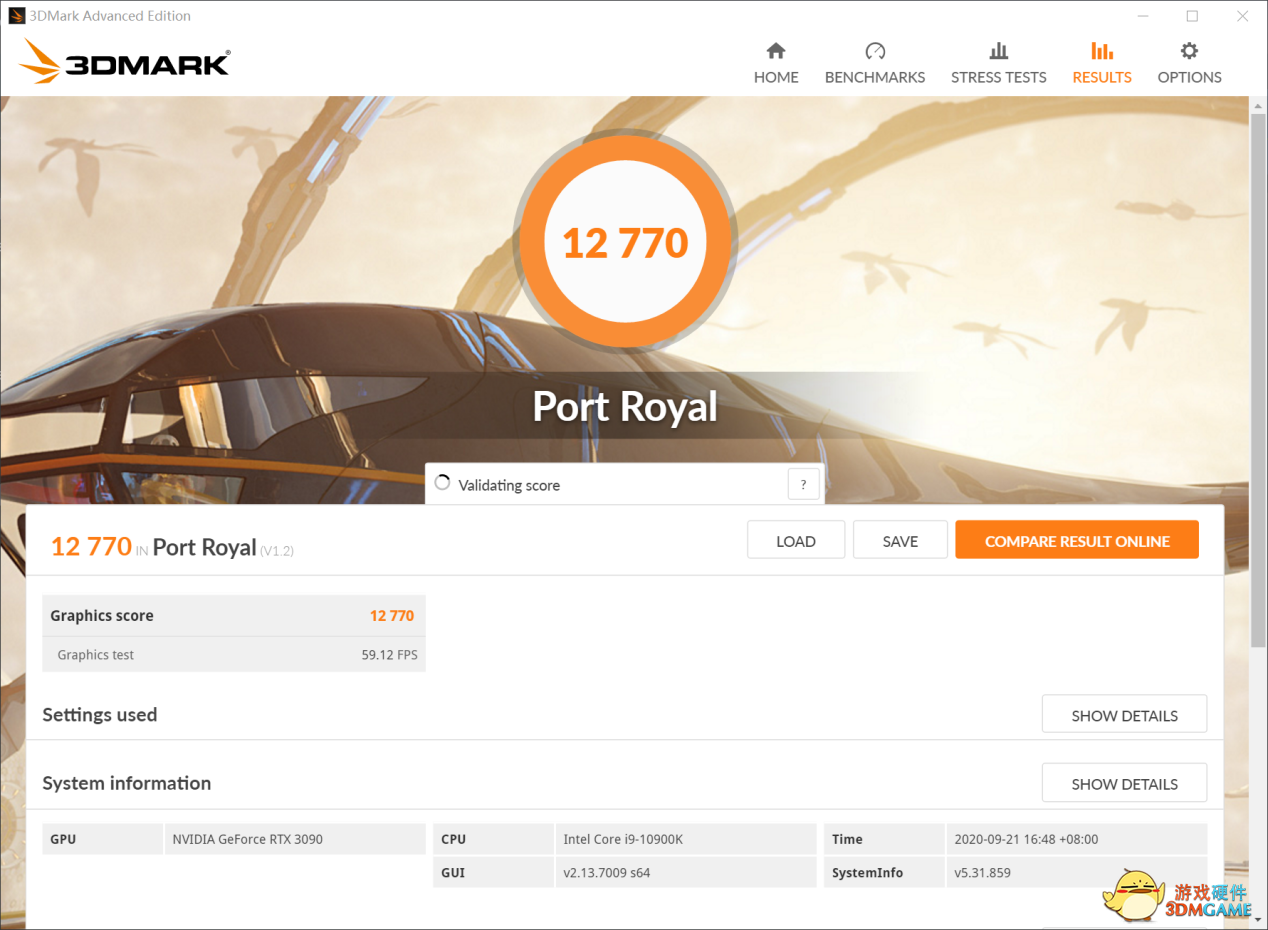The height and width of the screenshot is (930, 1268).
Task: Click the GPU label cell
Action: 102,839
